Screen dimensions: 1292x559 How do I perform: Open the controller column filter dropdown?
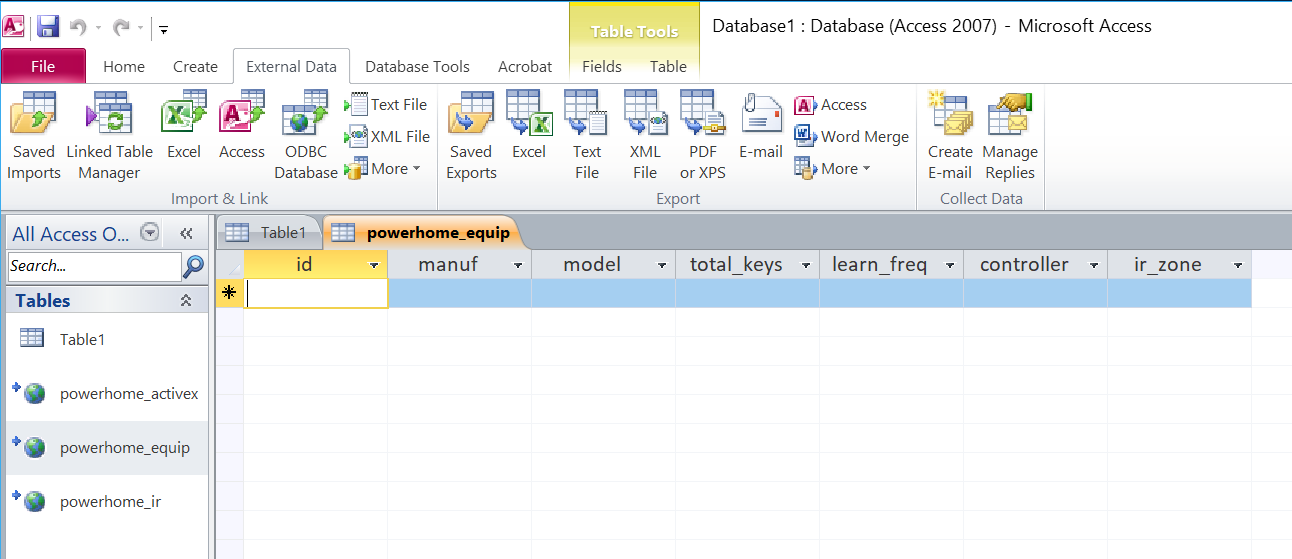click(1095, 265)
